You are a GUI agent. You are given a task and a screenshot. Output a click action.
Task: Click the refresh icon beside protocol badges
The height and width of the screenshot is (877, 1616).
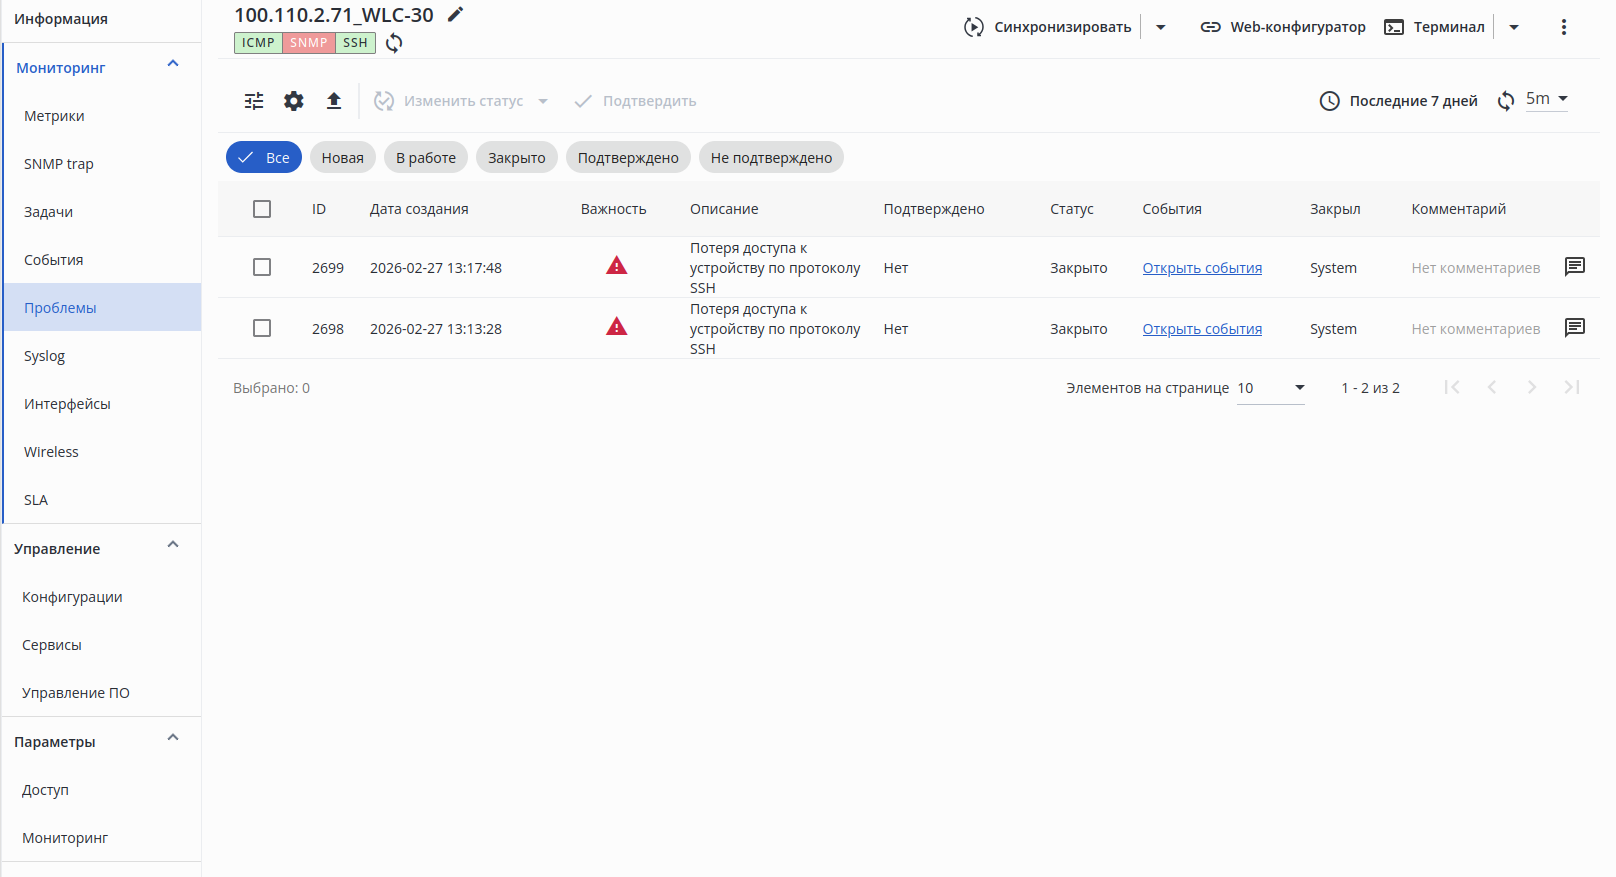[x=394, y=43]
